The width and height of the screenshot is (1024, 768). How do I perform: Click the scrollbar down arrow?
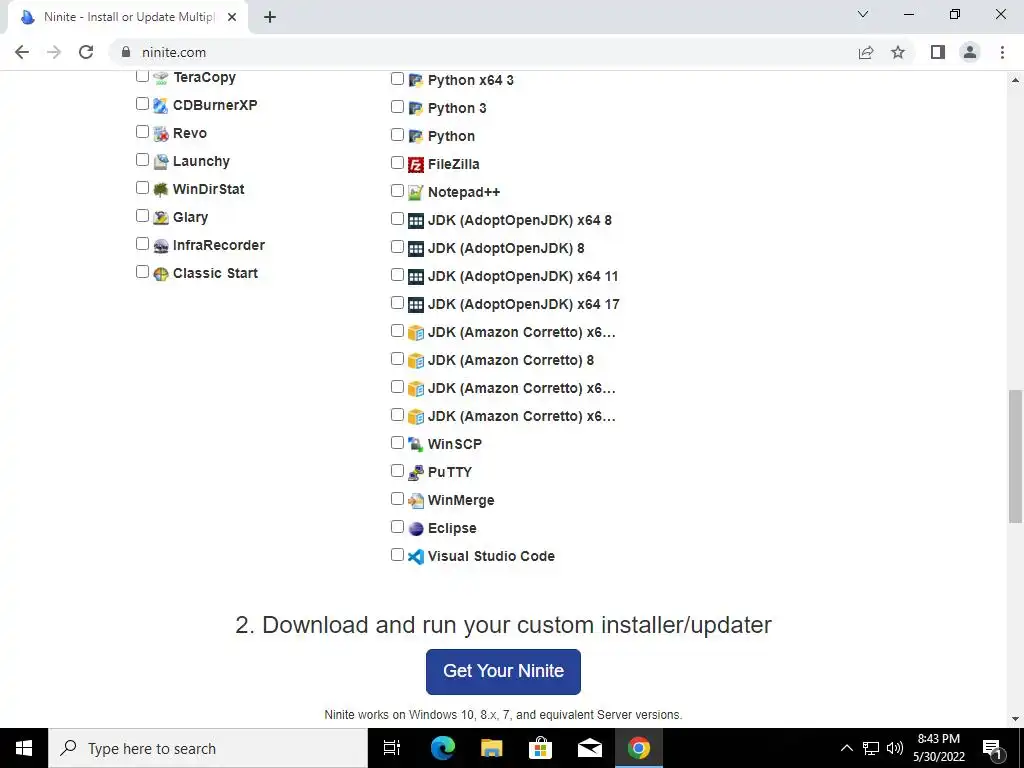1015,719
